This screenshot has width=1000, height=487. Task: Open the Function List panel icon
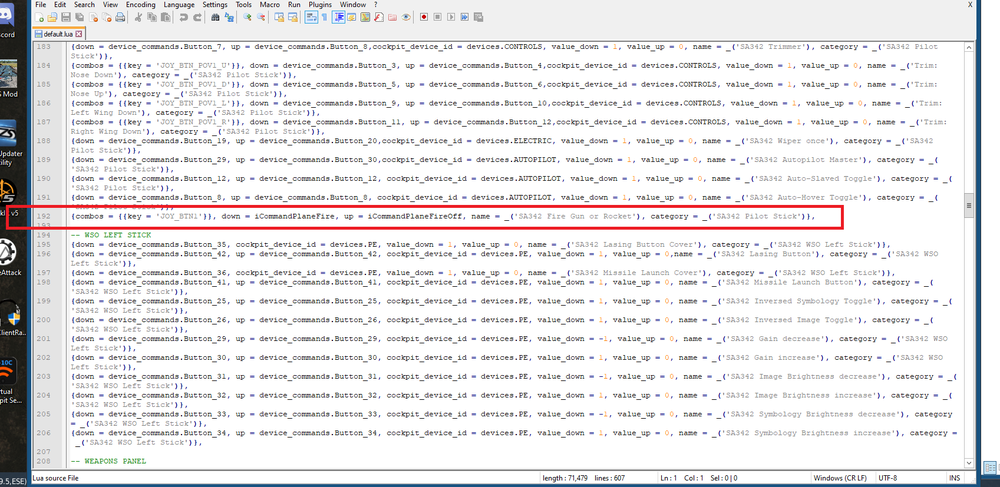tap(378, 18)
